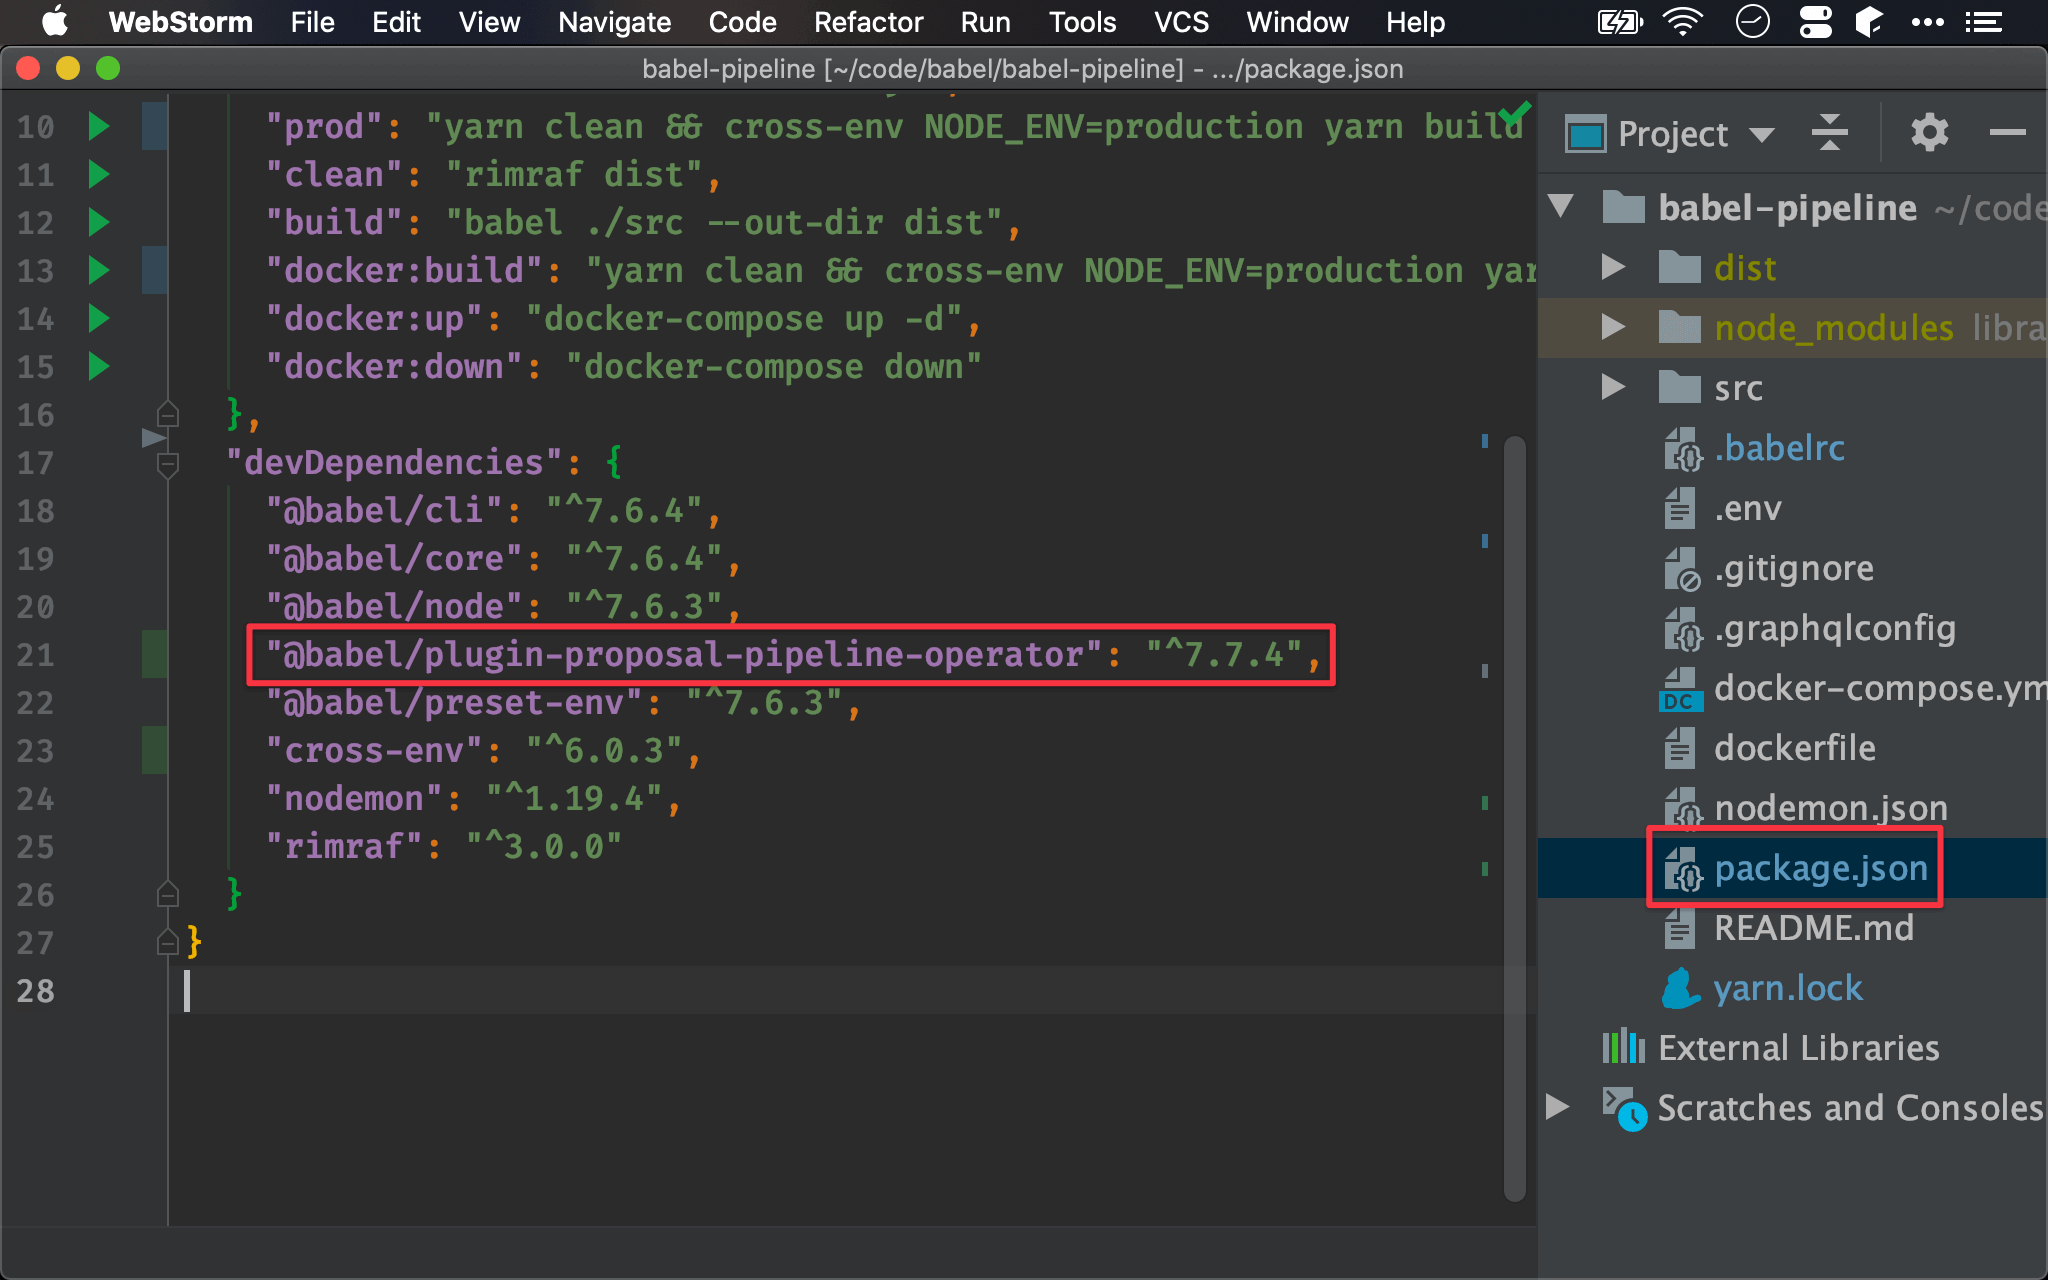Open the File menu

pos(312,22)
